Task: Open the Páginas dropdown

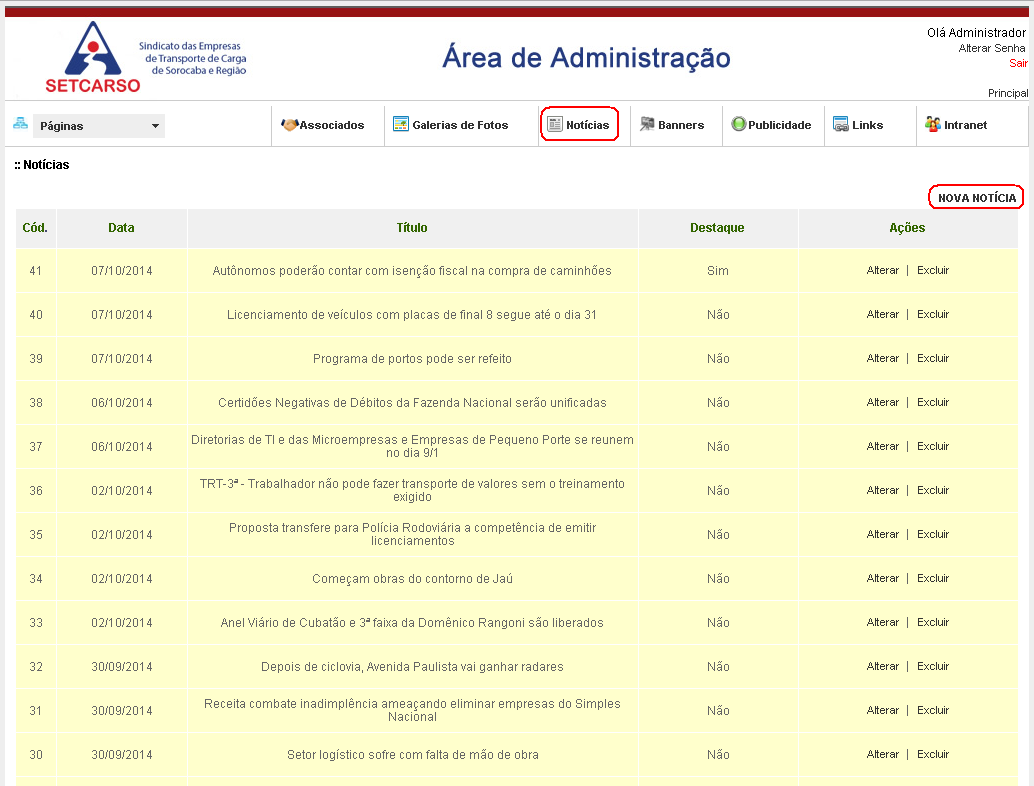Action: [99, 126]
